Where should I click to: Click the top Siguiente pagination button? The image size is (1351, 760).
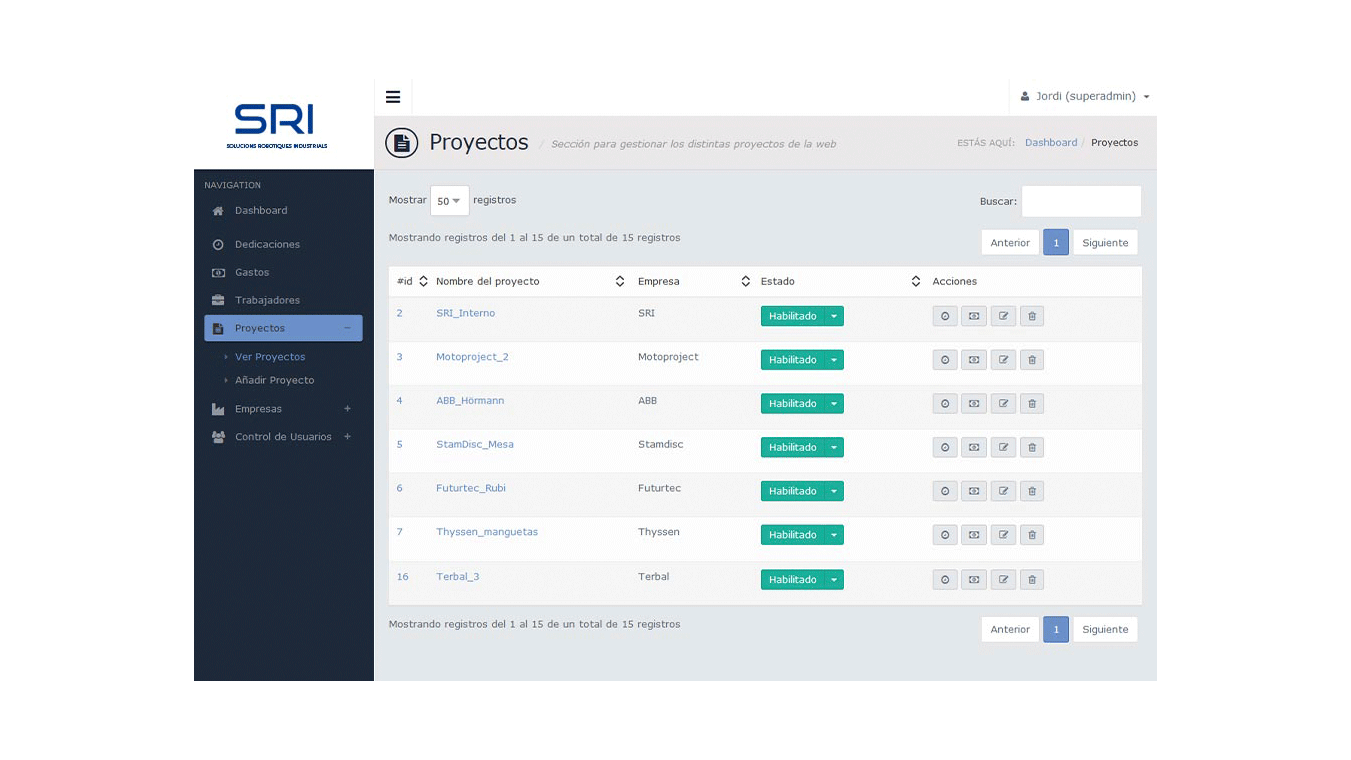tap(1105, 243)
